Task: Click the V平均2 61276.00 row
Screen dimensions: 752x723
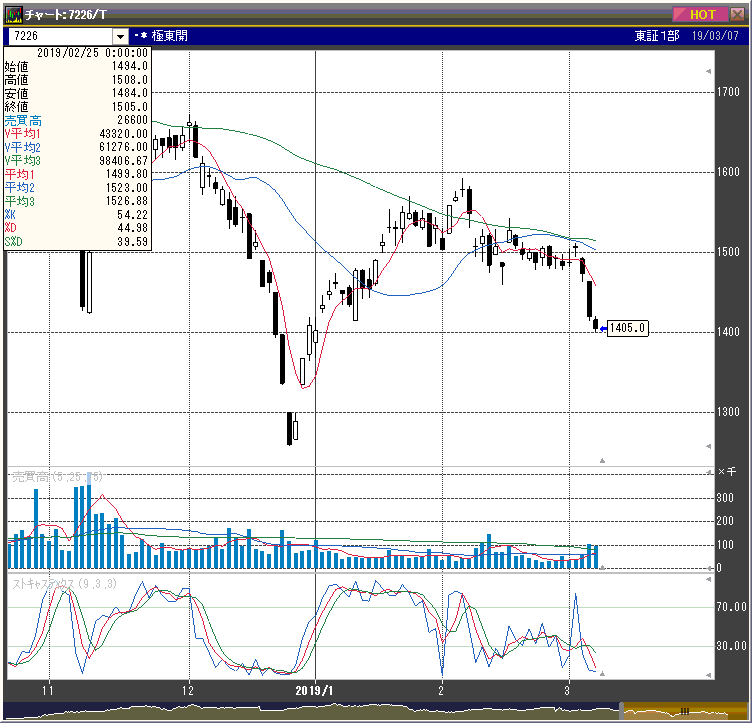Action: click(x=77, y=147)
